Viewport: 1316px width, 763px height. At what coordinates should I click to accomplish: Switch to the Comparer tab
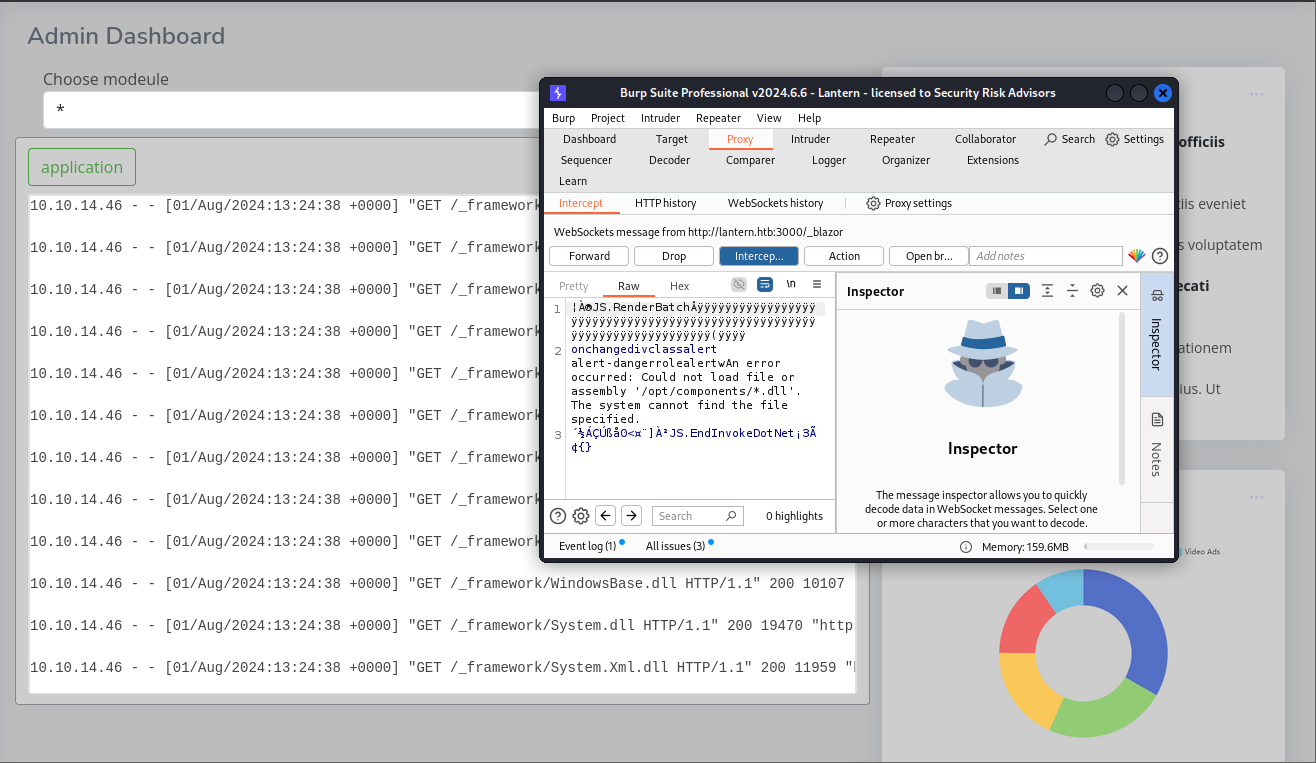tap(750, 160)
